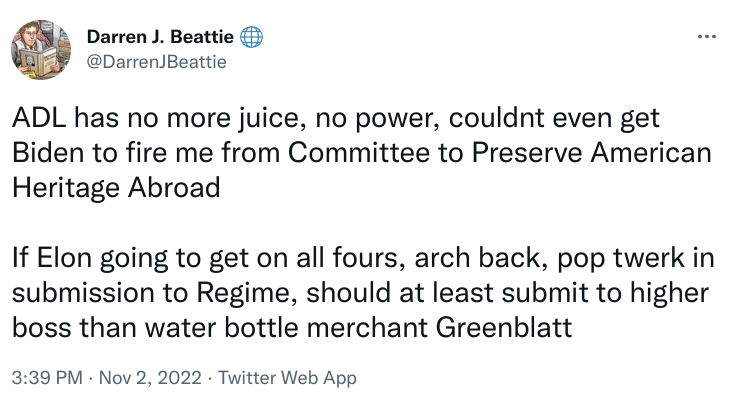
Task: Click the word Preserve in tweet text
Action: pos(527,153)
